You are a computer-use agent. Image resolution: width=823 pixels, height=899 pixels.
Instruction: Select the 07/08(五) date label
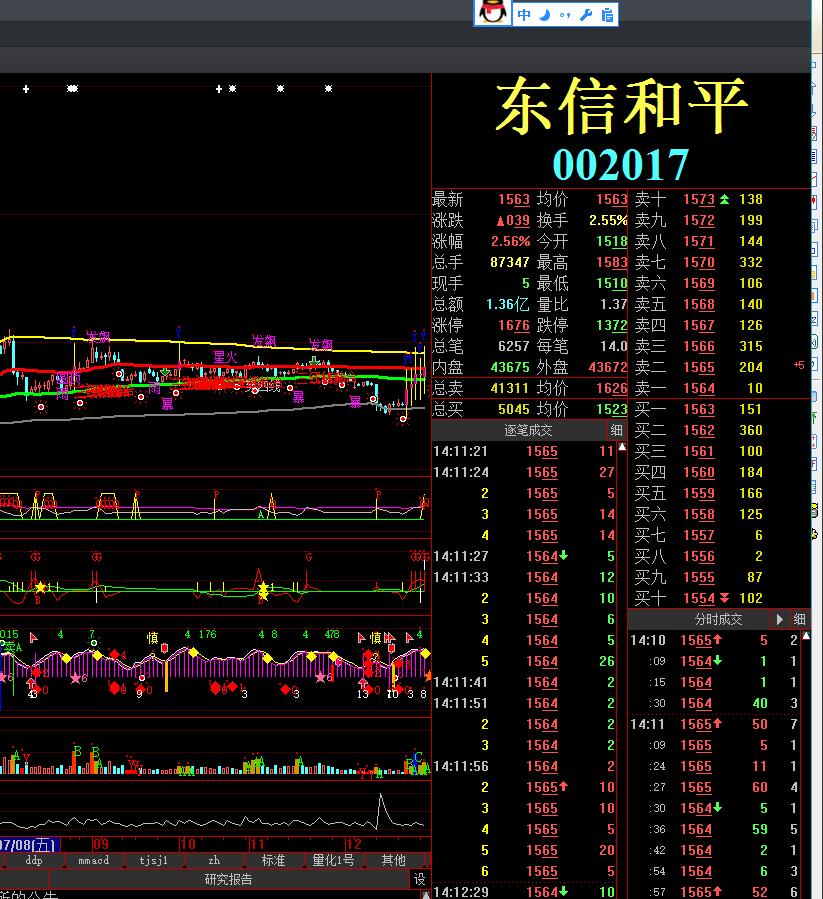point(29,844)
